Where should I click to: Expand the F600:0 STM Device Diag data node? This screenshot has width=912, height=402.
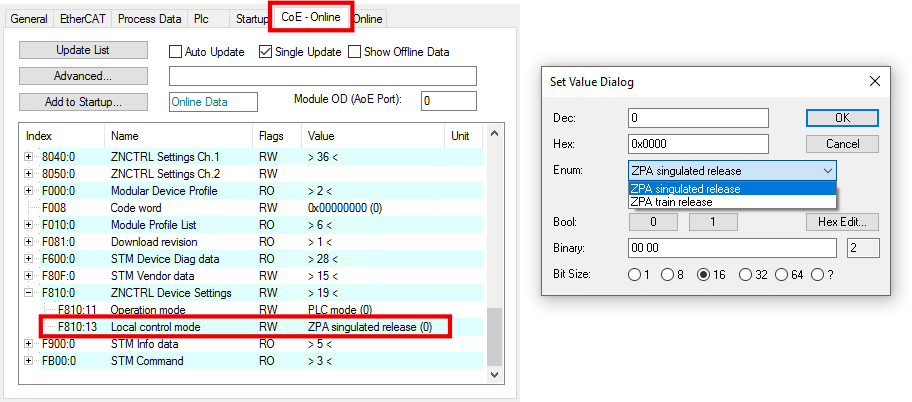tap(28, 259)
